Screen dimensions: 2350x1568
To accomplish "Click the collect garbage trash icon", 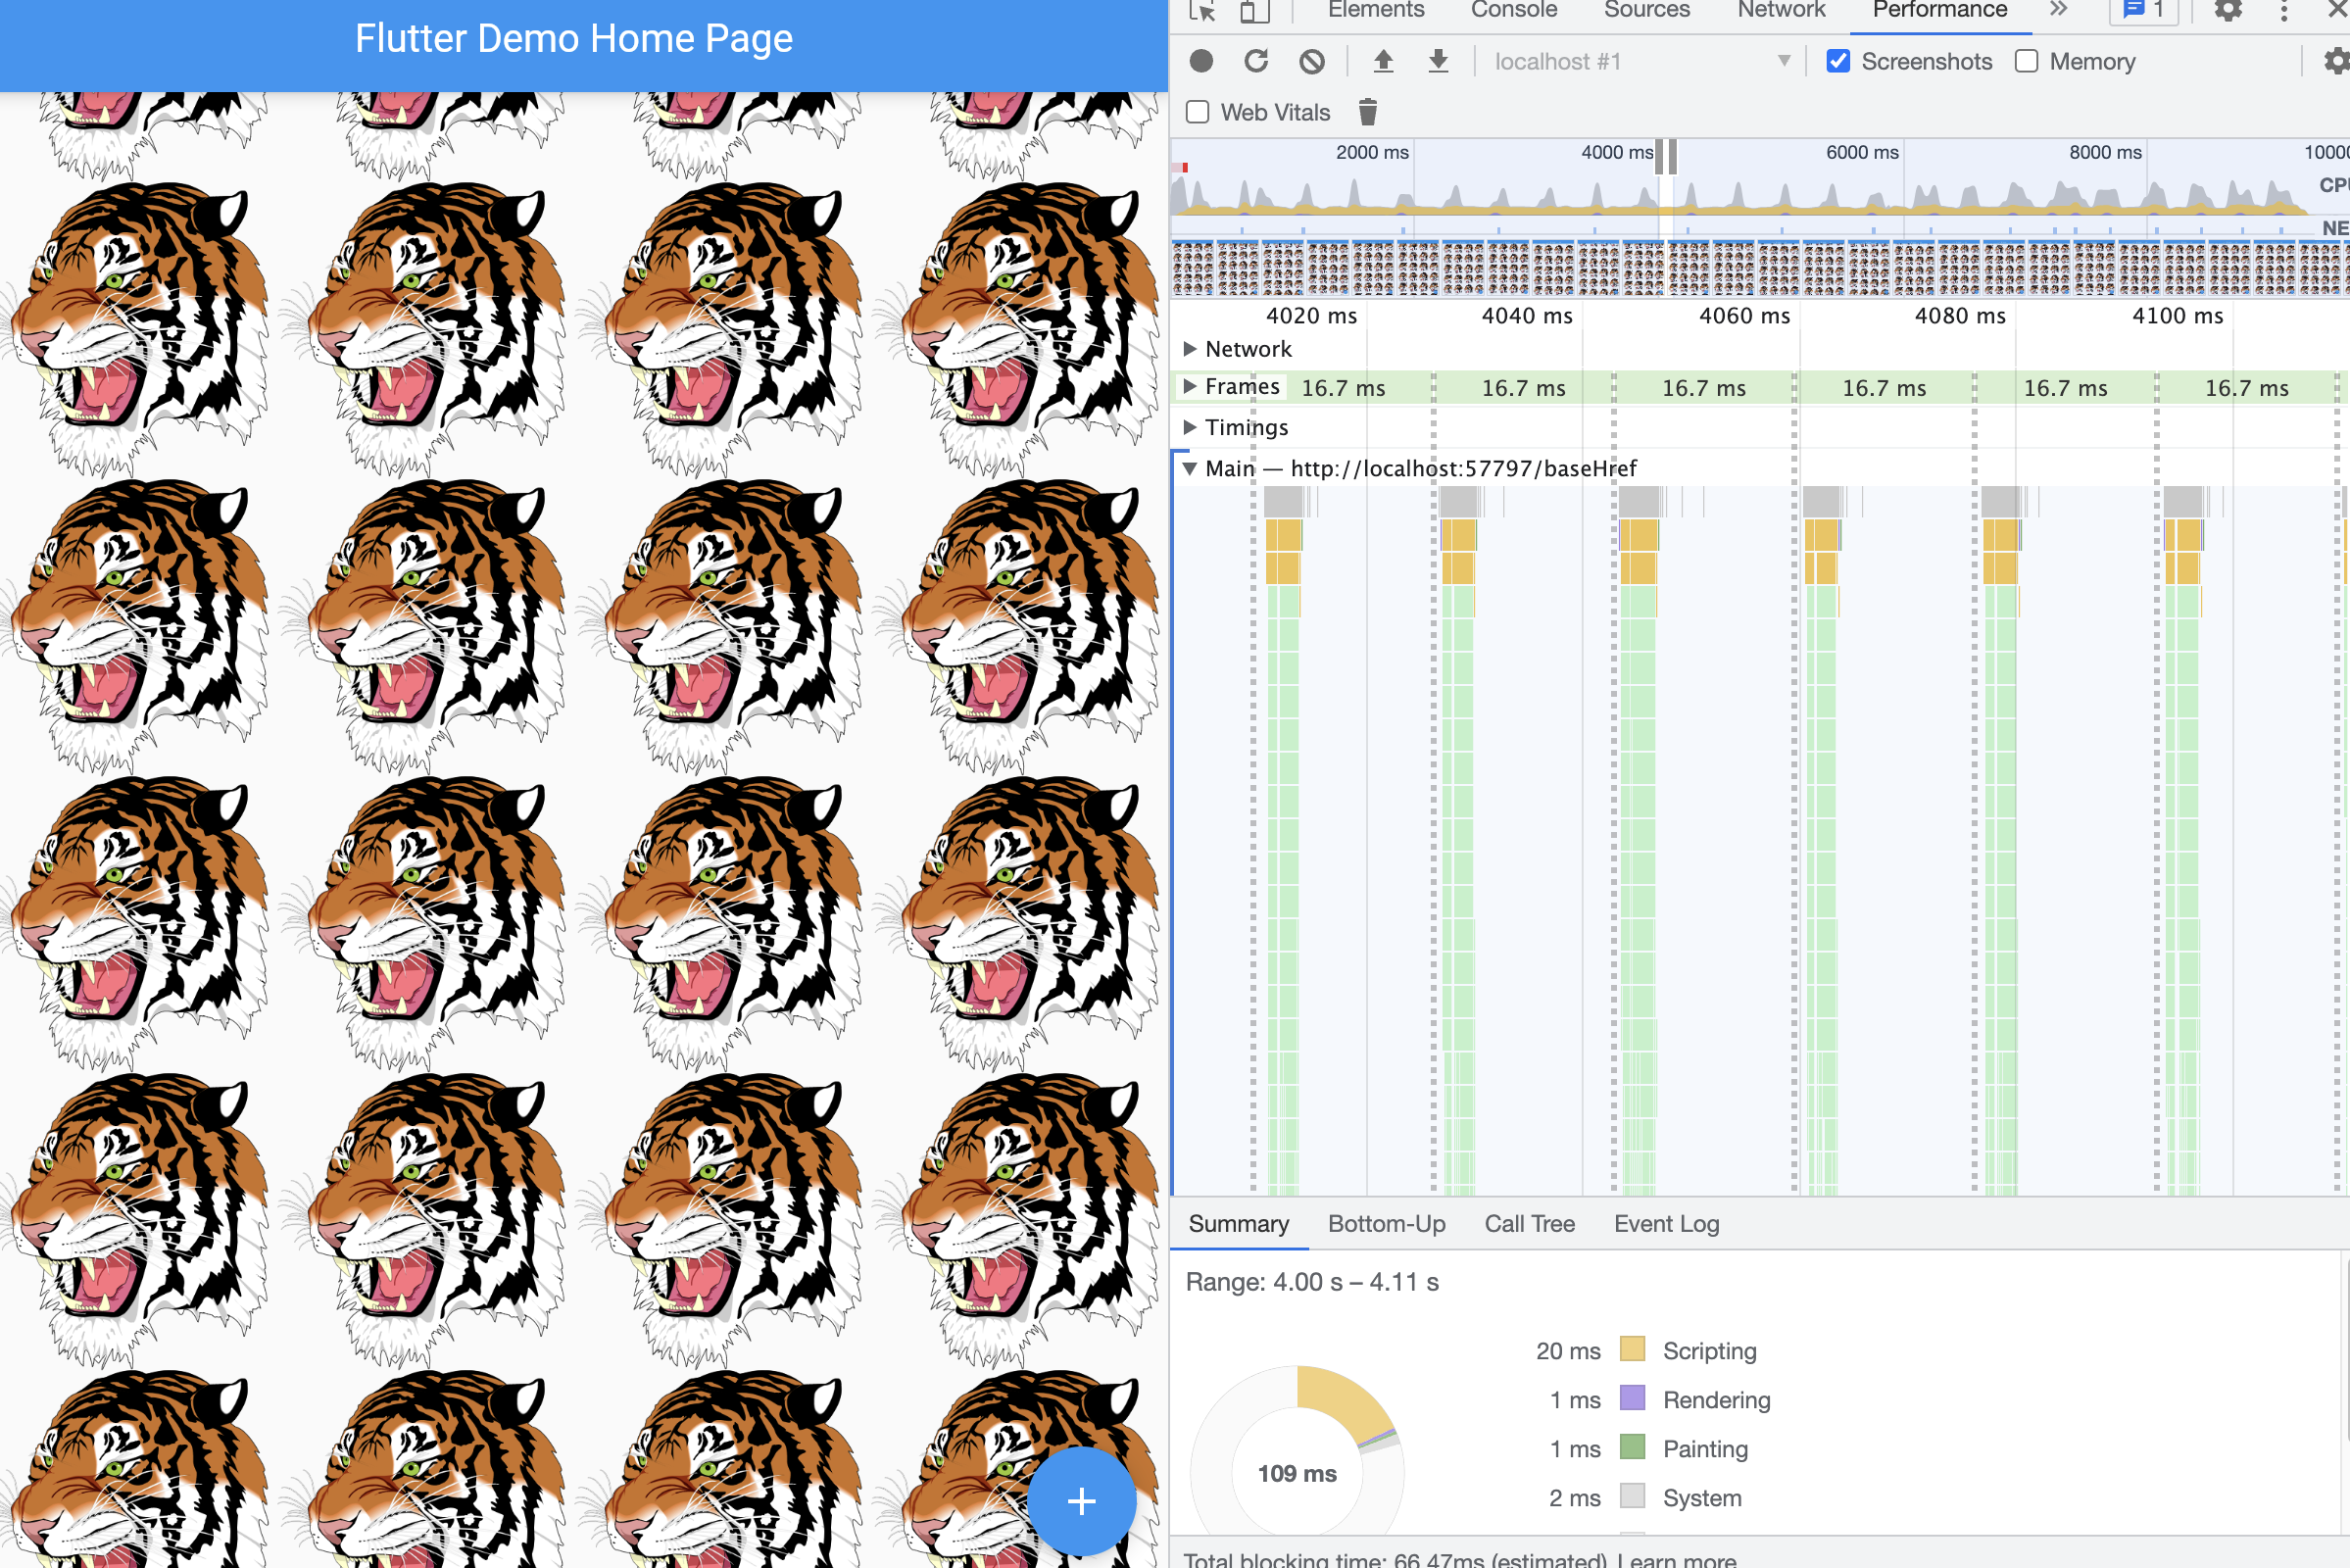I will [1367, 112].
